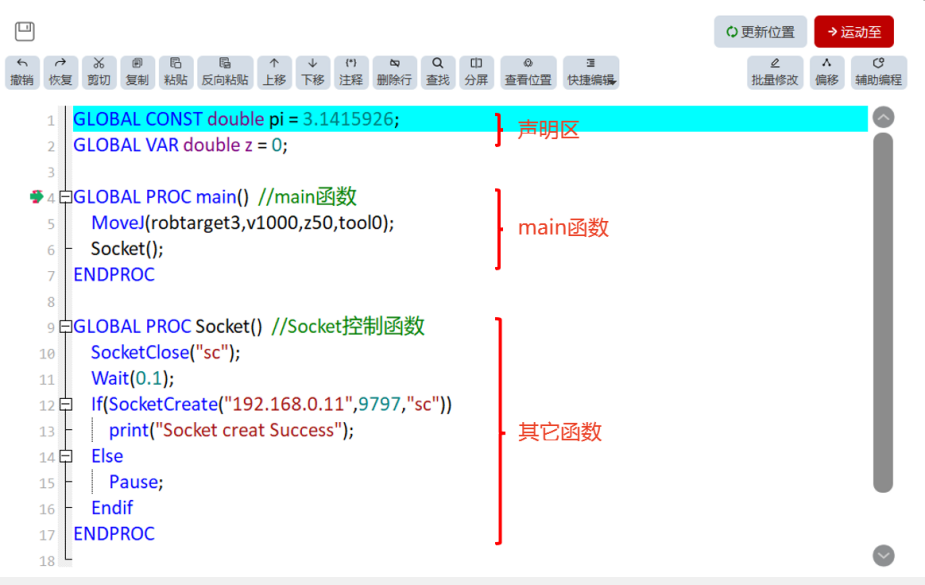Open search with 查找 icon
The image size is (925, 585).
pos(438,73)
